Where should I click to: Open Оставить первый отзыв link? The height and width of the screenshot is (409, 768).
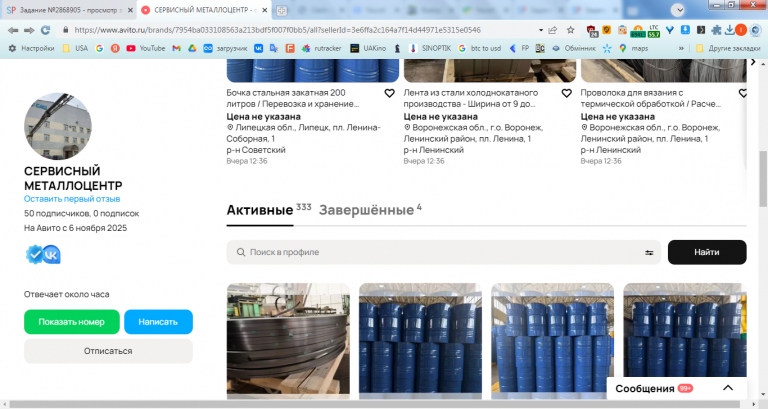pos(72,199)
